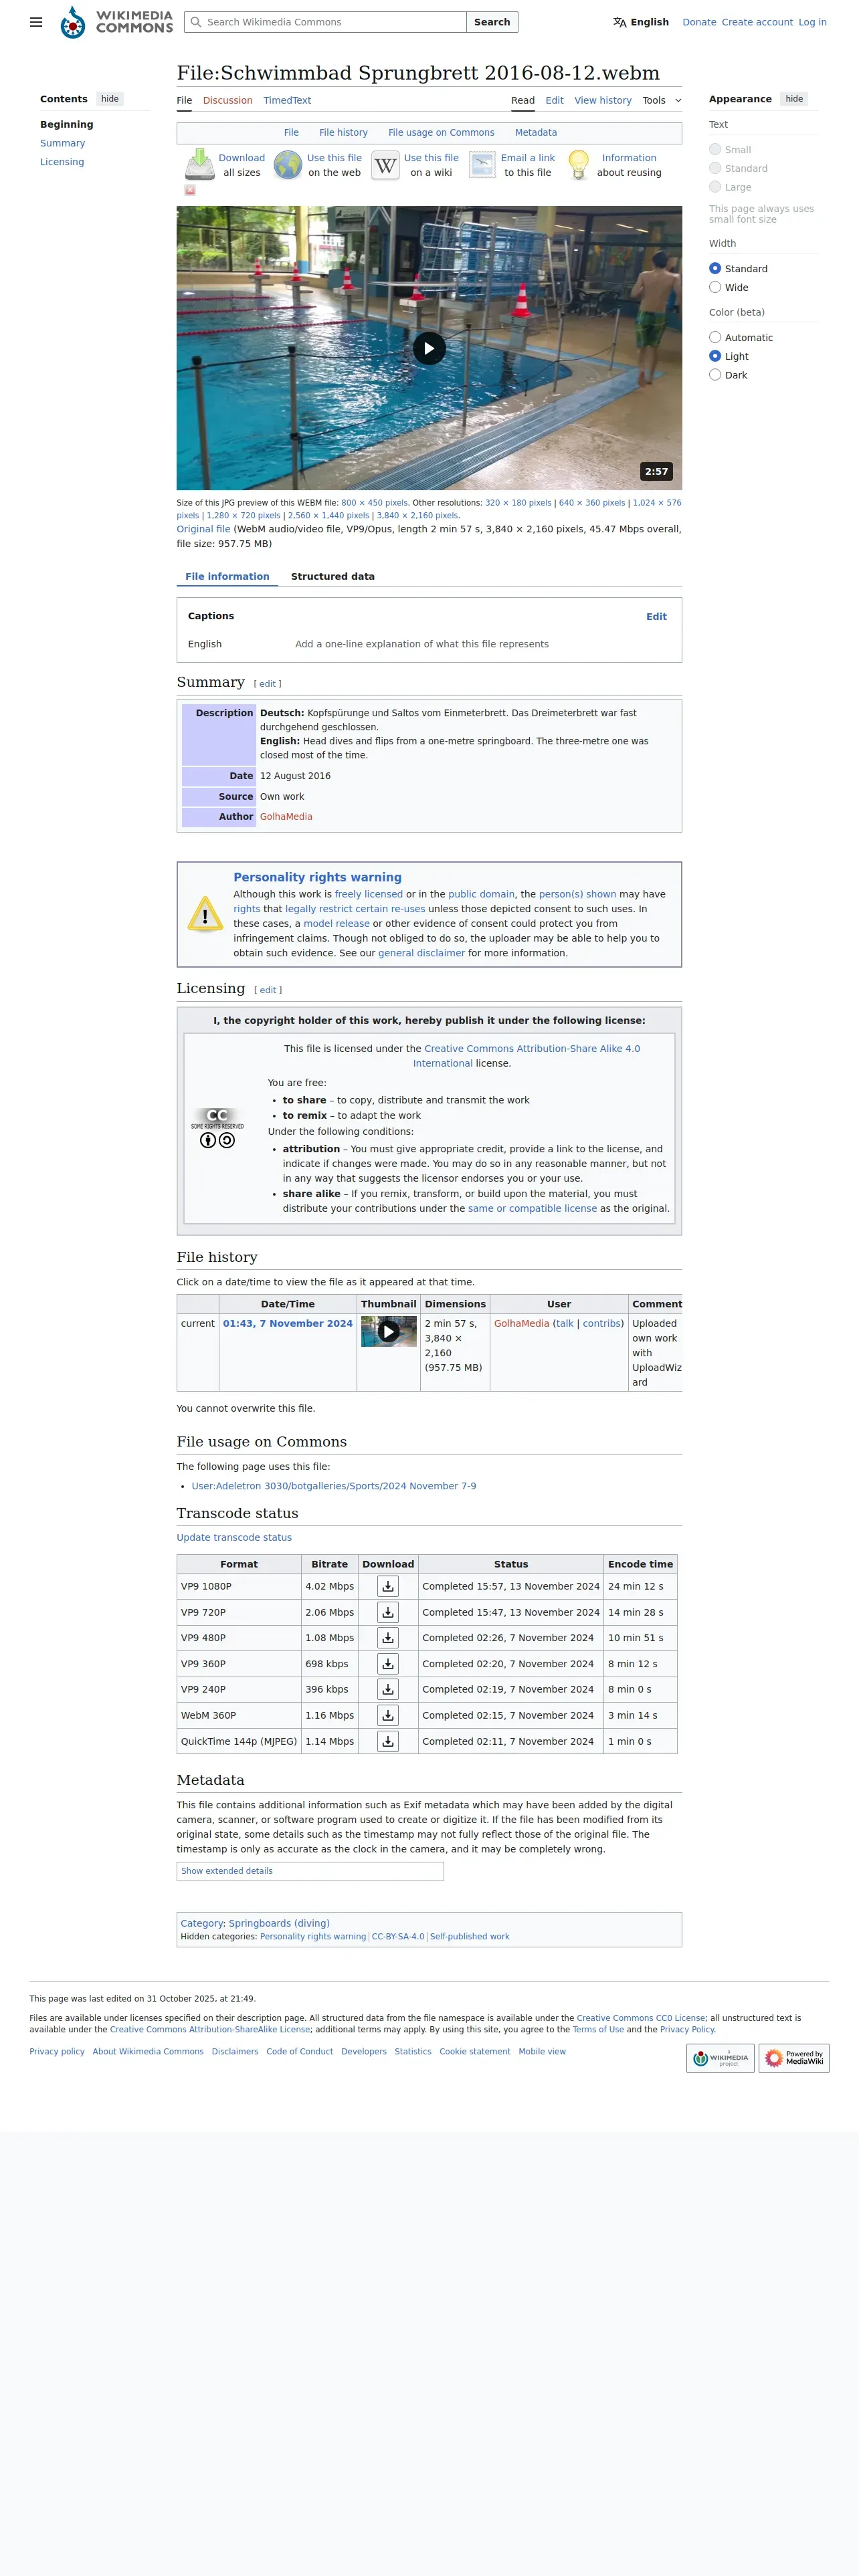Select Dark color radio button
The width and height of the screenshot is (859, 2576).
pos(715,375)
